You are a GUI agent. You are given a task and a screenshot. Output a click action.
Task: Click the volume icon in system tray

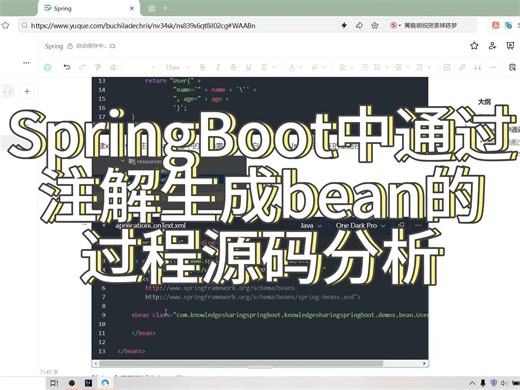[504, 383]
